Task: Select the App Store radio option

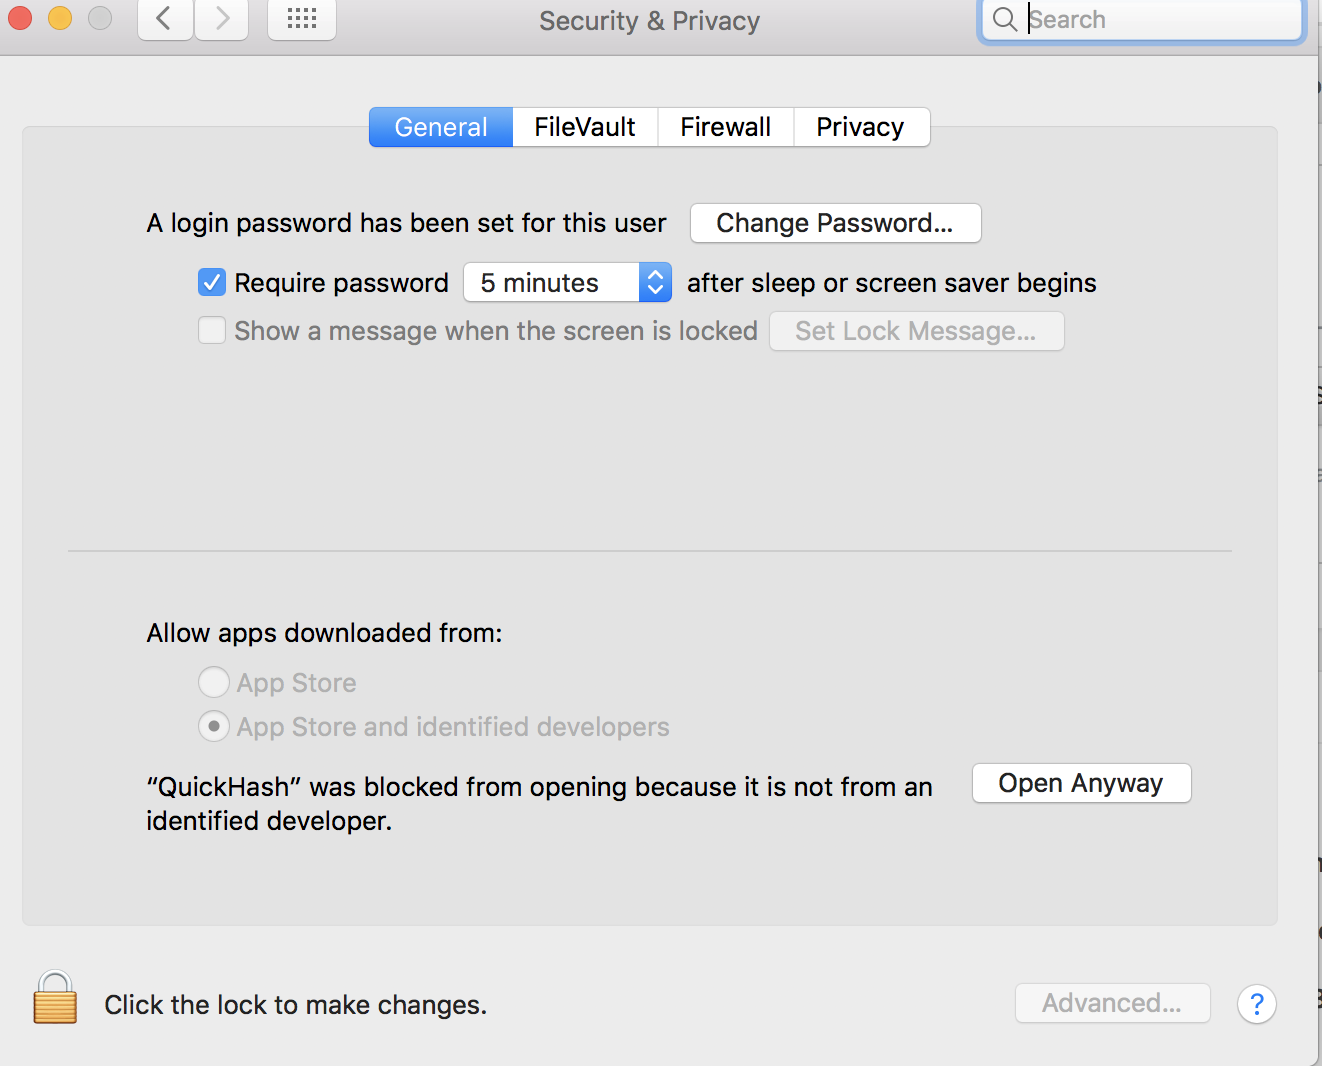Action: tap(214, 683)
